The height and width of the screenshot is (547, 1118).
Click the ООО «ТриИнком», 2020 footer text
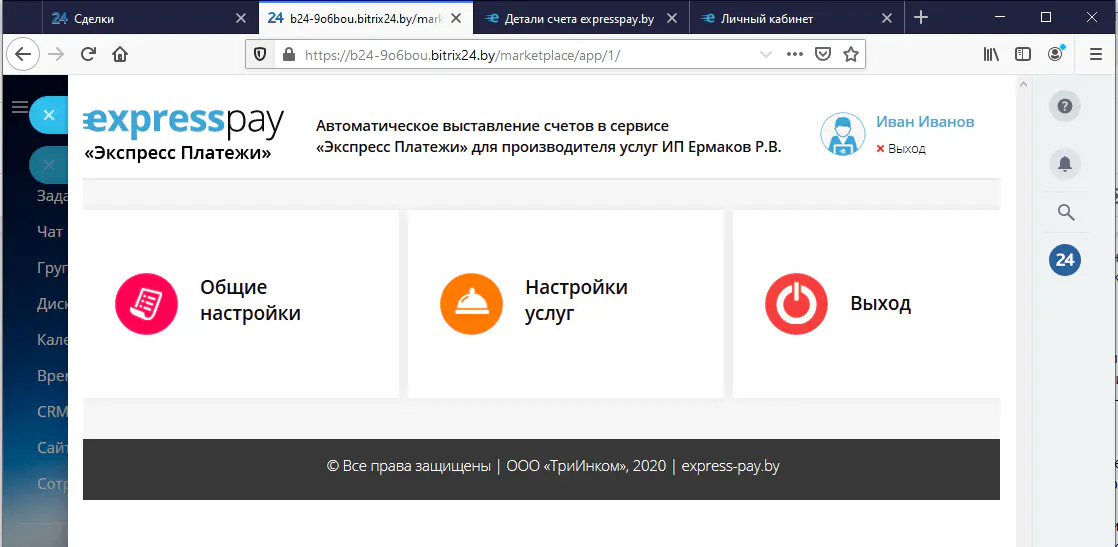click(586, 466)
